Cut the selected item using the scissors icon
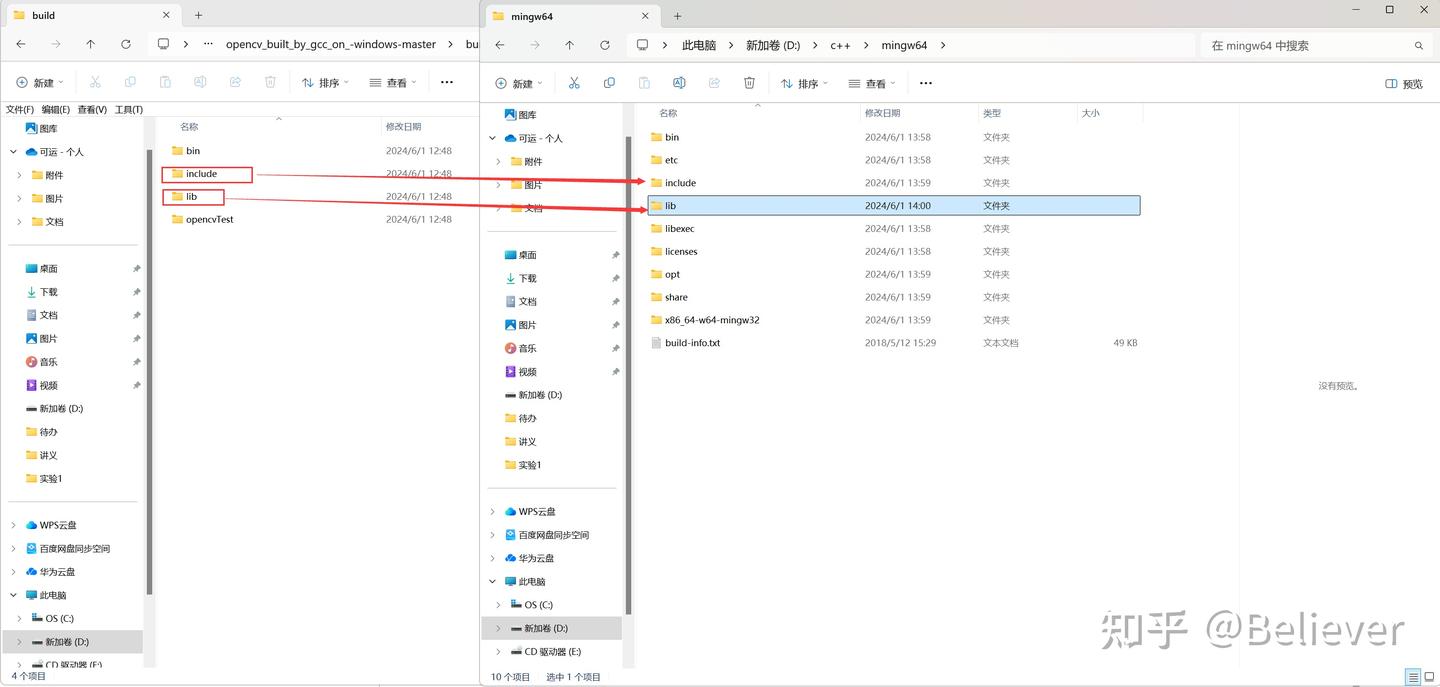The width and height of the screenshot is (1440, 687). (574, 83)
